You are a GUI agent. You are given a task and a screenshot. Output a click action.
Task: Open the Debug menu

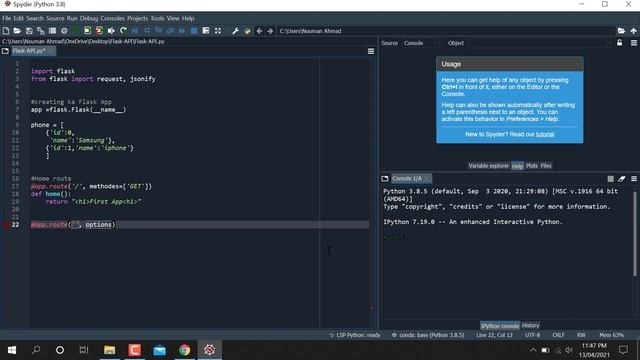click(89, 18)
